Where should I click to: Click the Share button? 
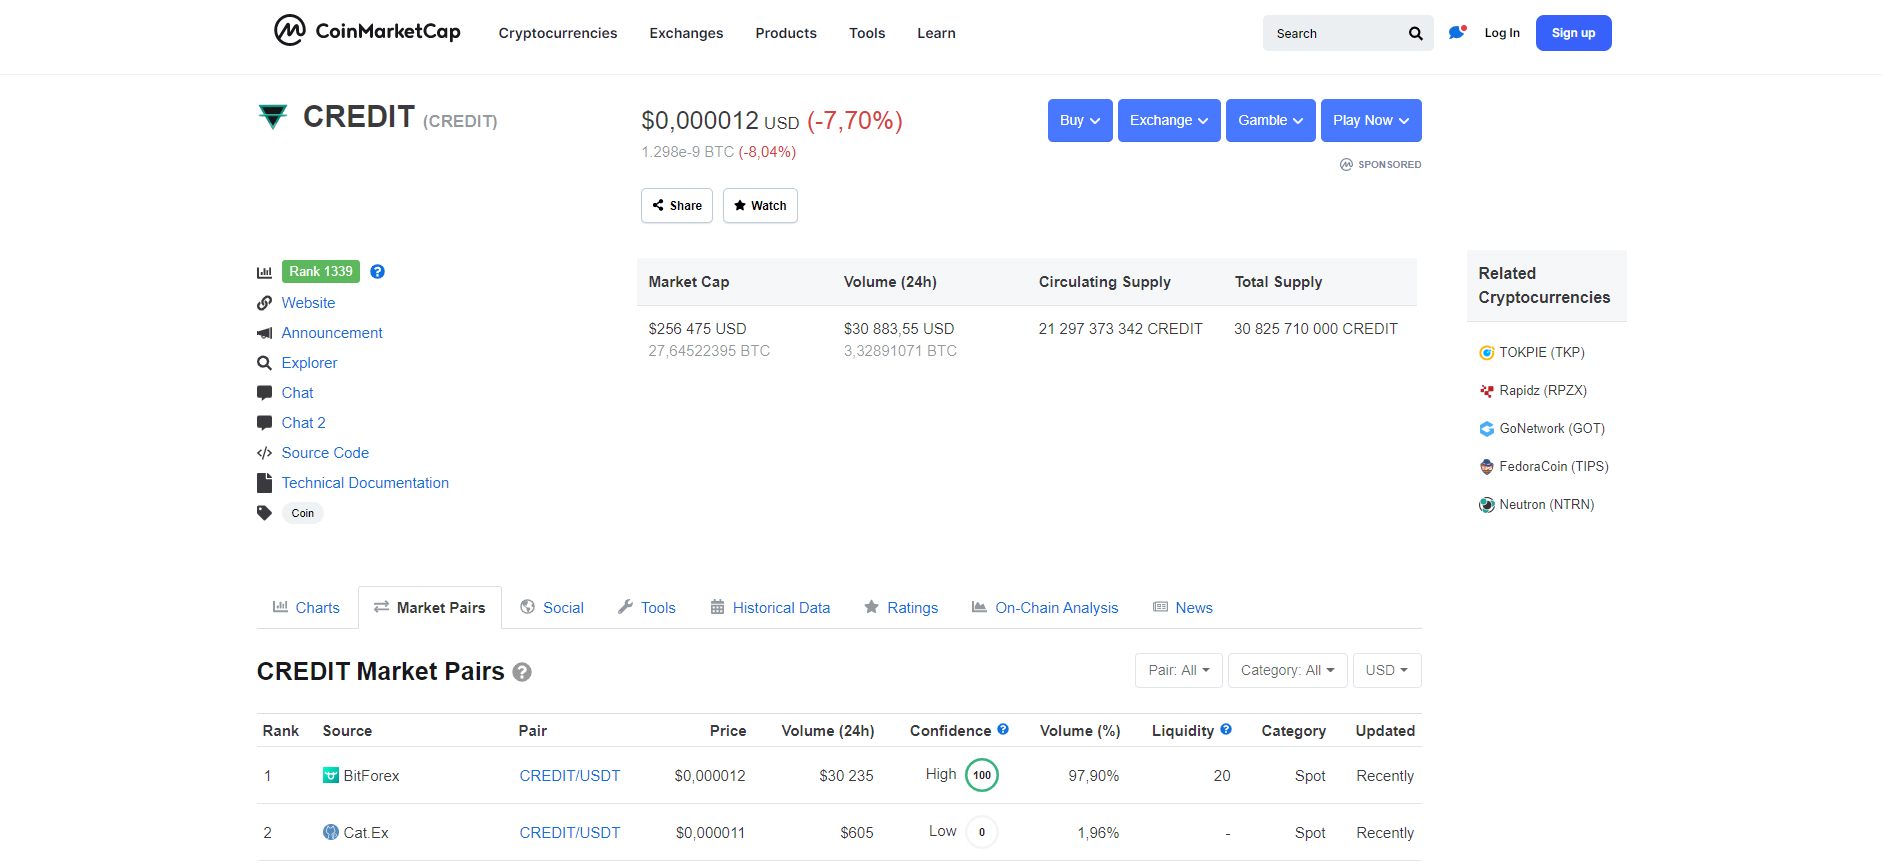[x=677, y=206]
